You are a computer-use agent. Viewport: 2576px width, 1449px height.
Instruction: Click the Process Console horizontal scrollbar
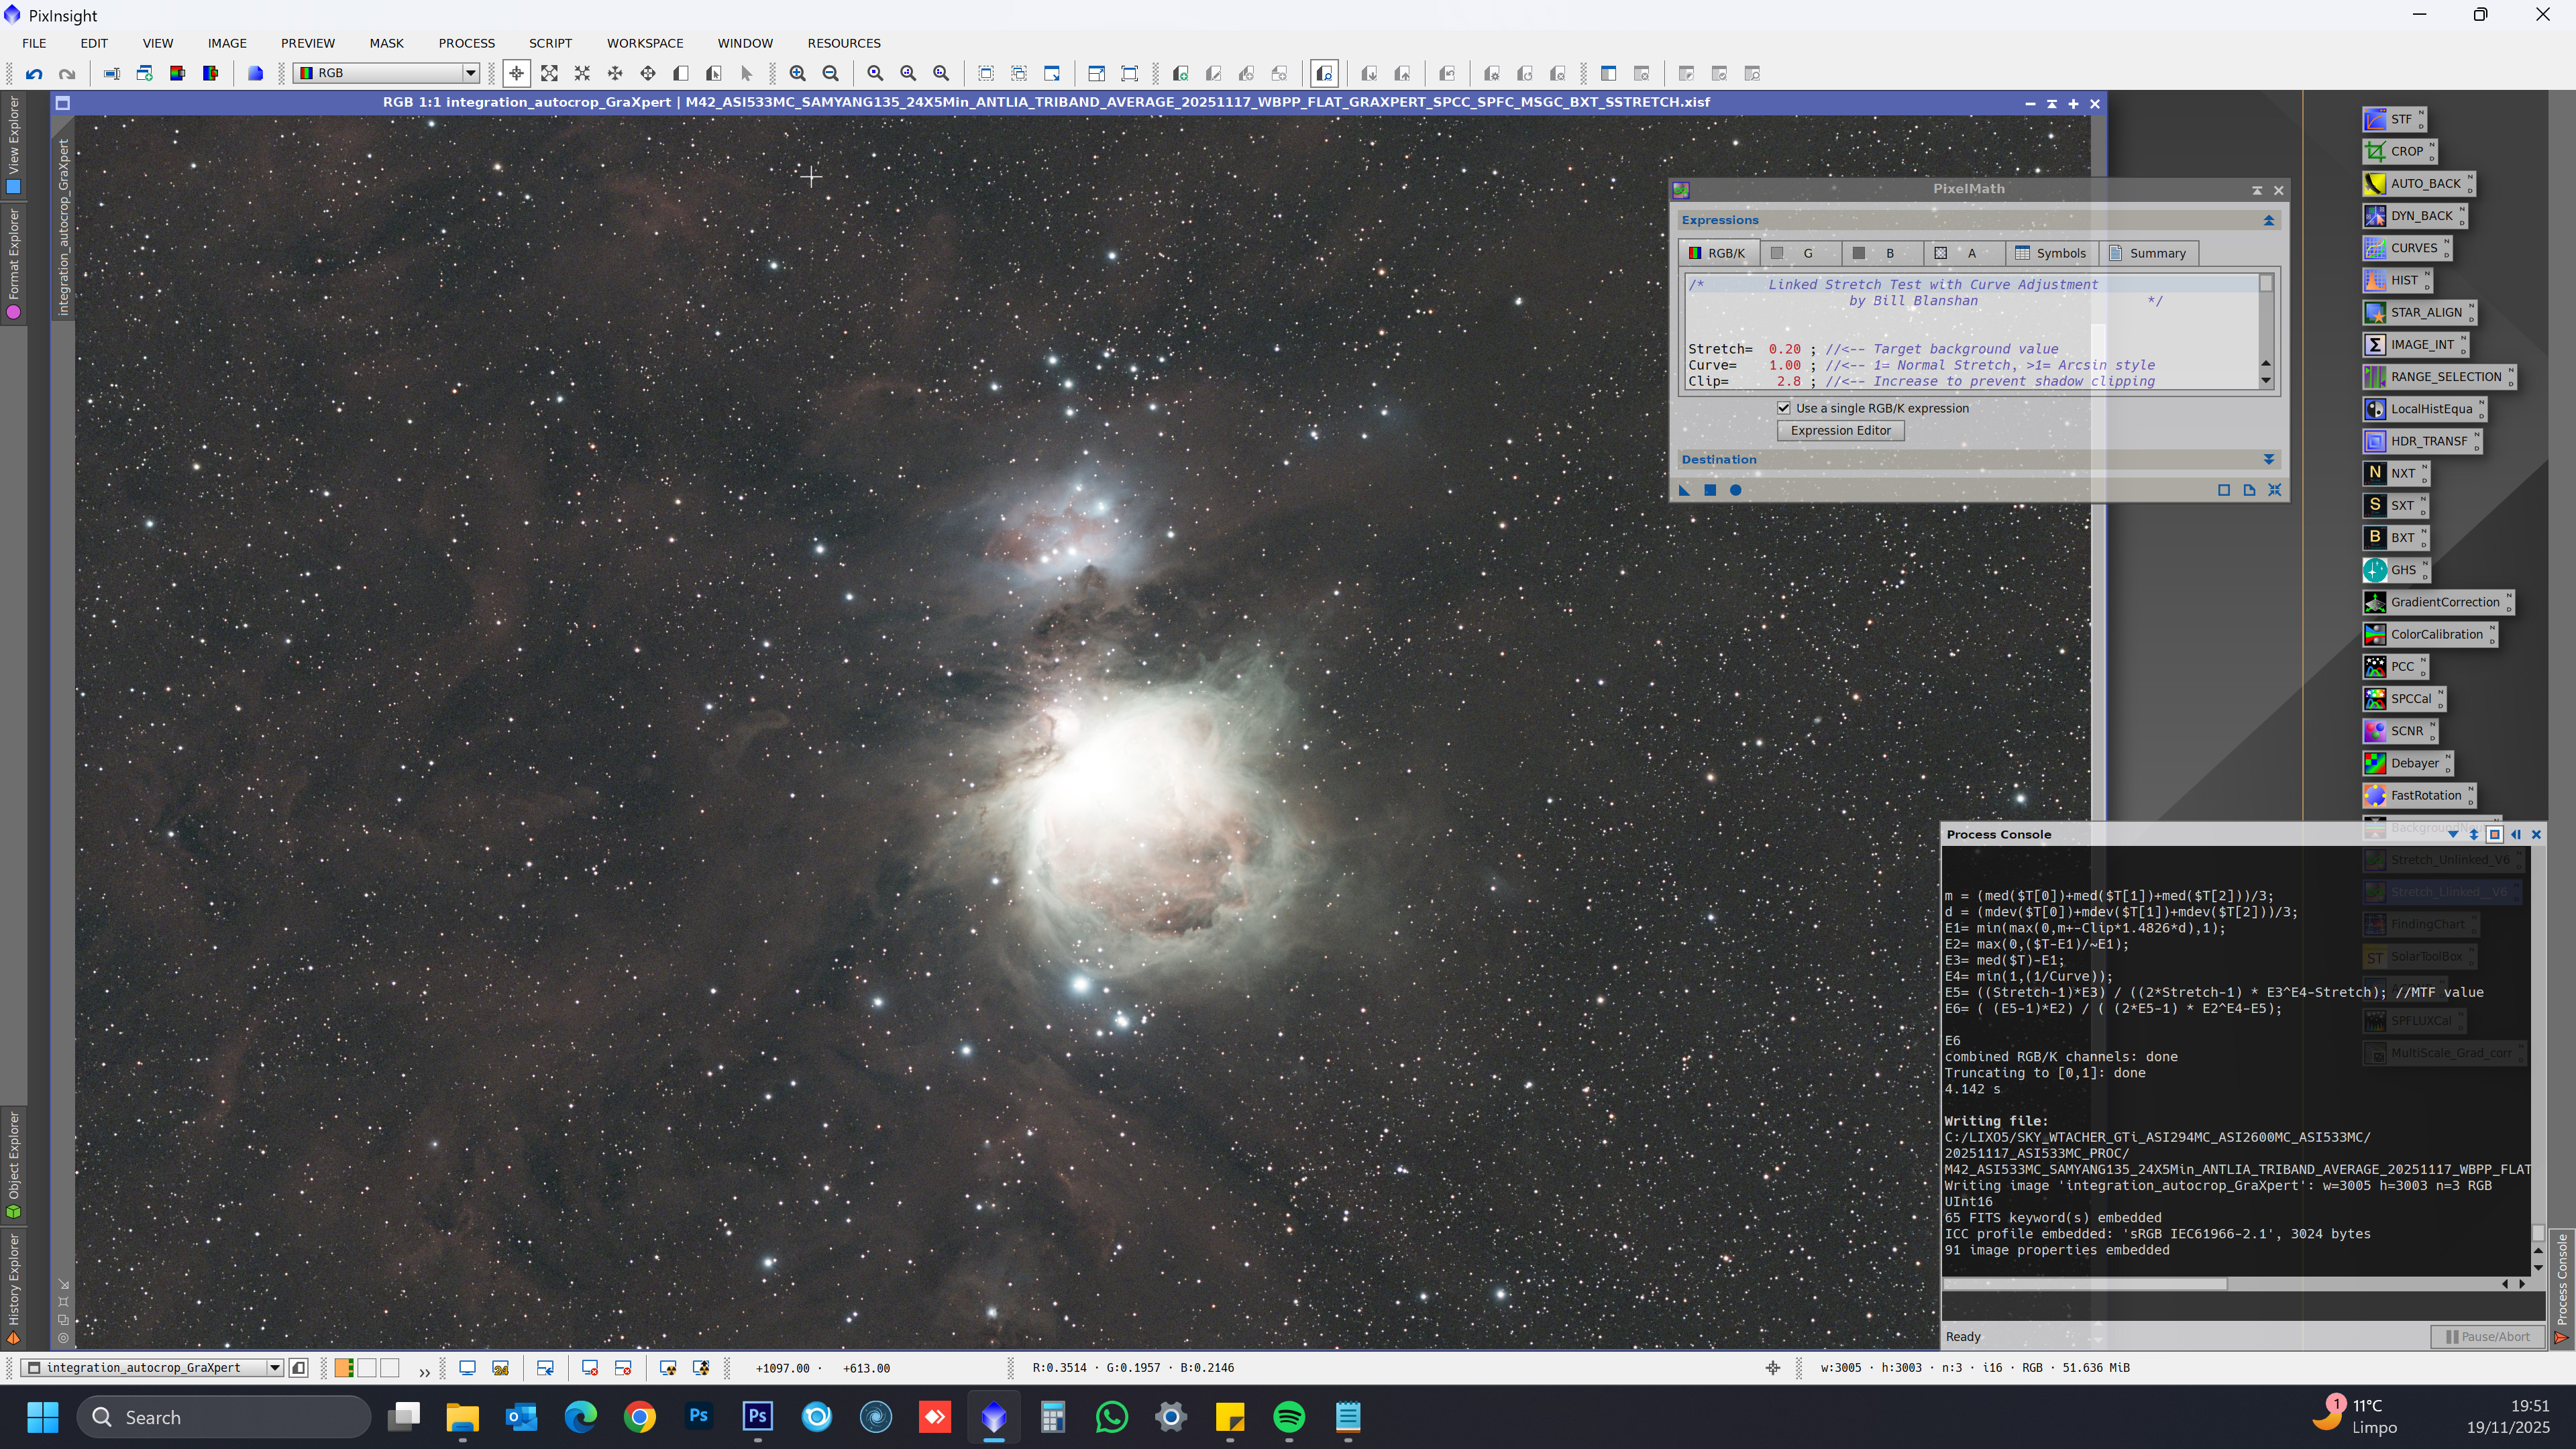click(2085, 1283)
